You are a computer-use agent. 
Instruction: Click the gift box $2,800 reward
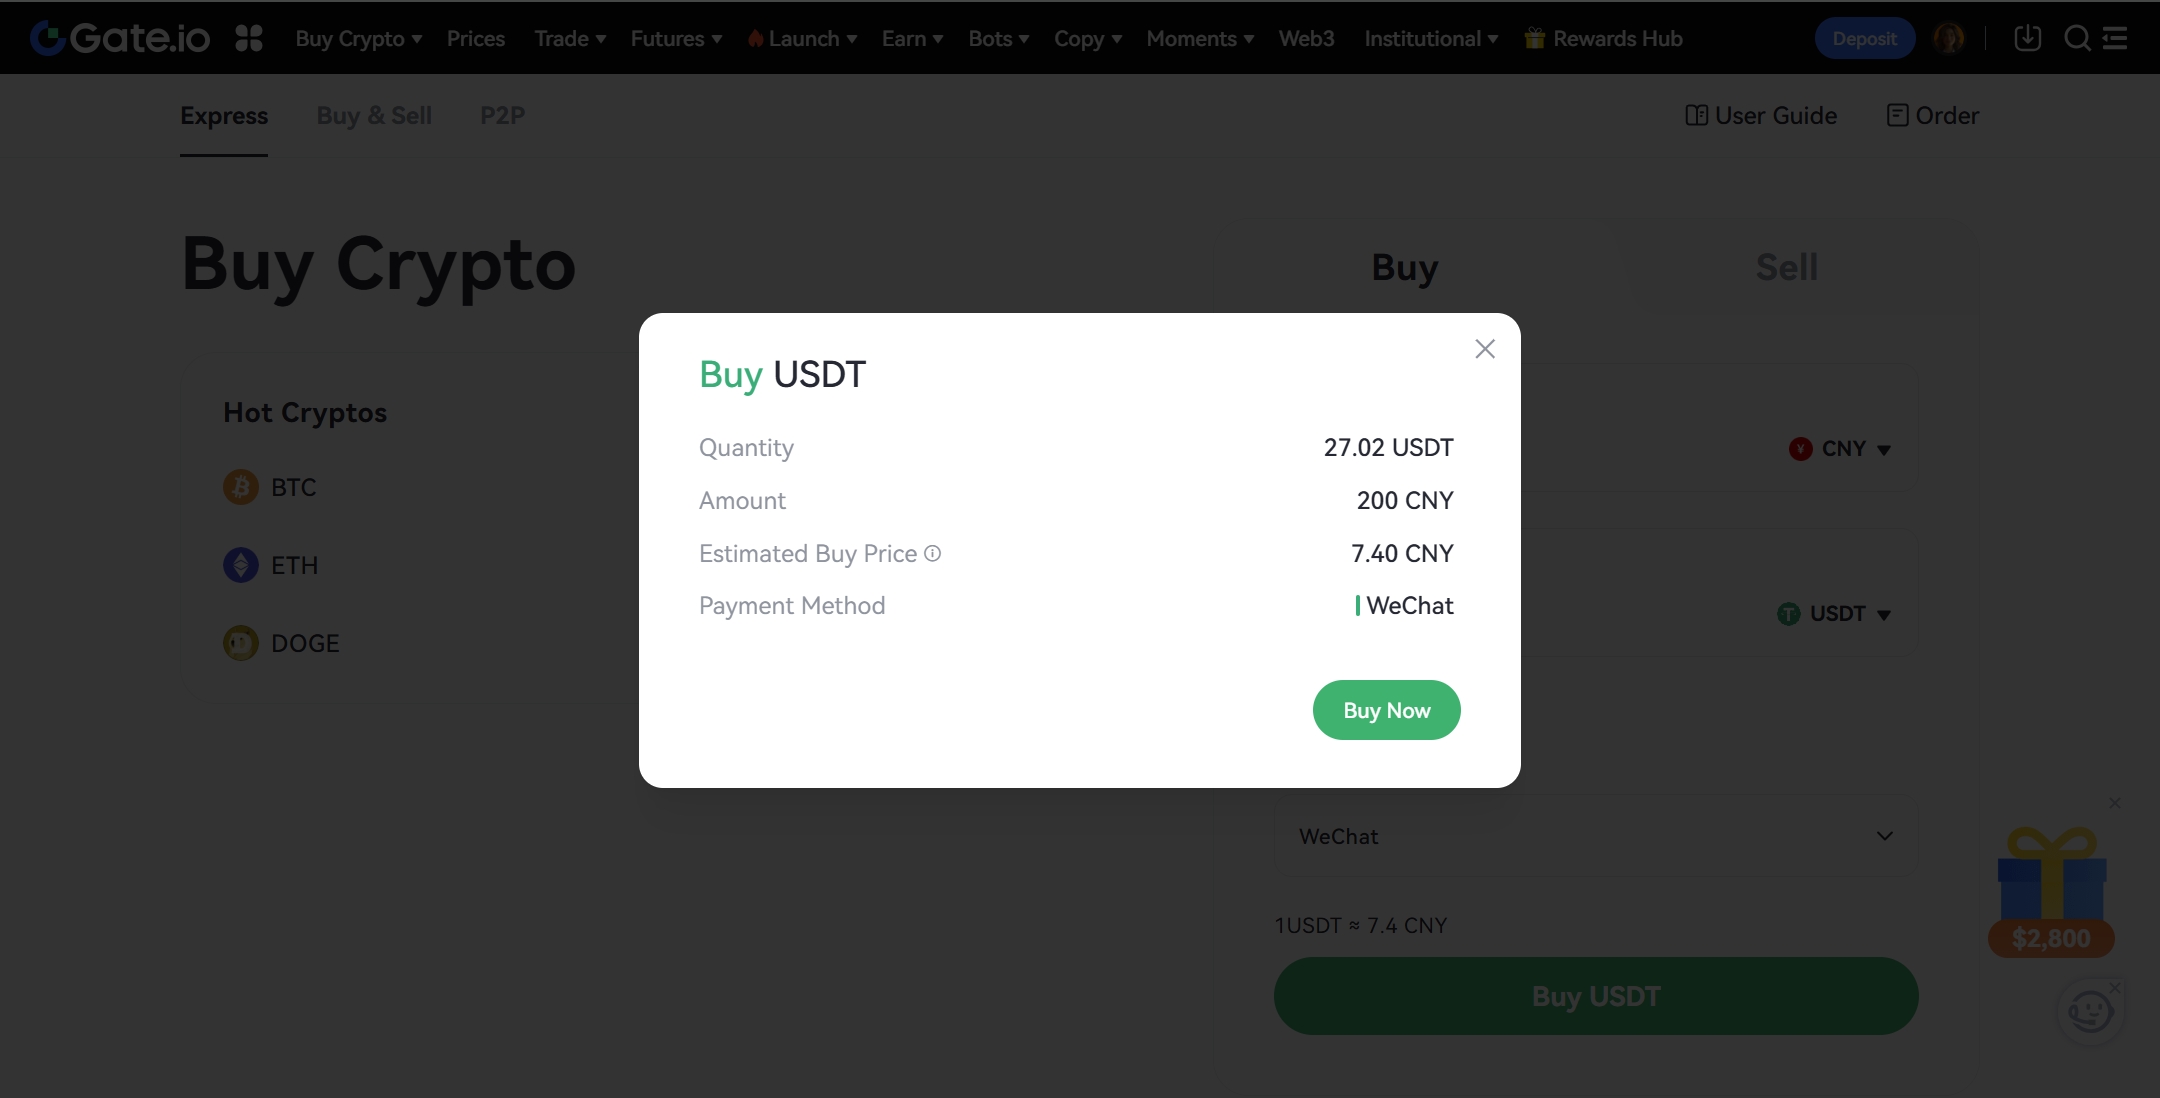(2051, 890)
